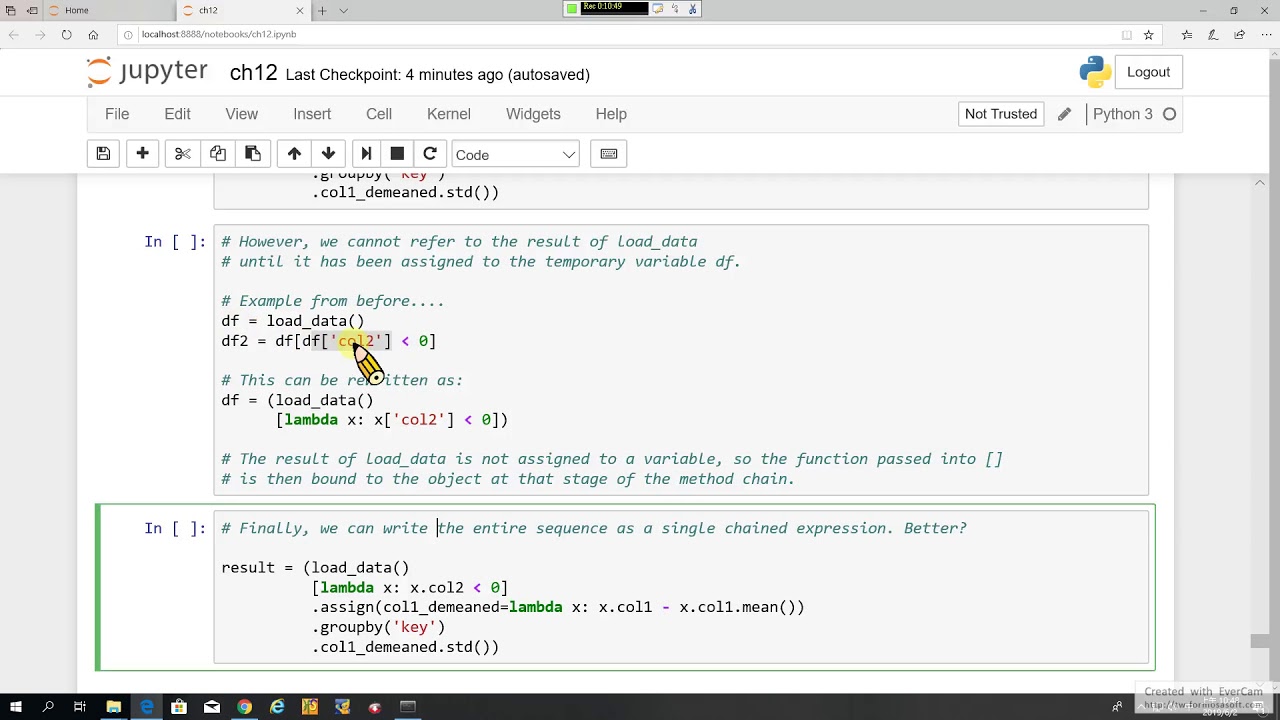Show tab previews chevron in browser
Image resolution: width=1280 pixels, height=720 pixels.
pos(344,10)
